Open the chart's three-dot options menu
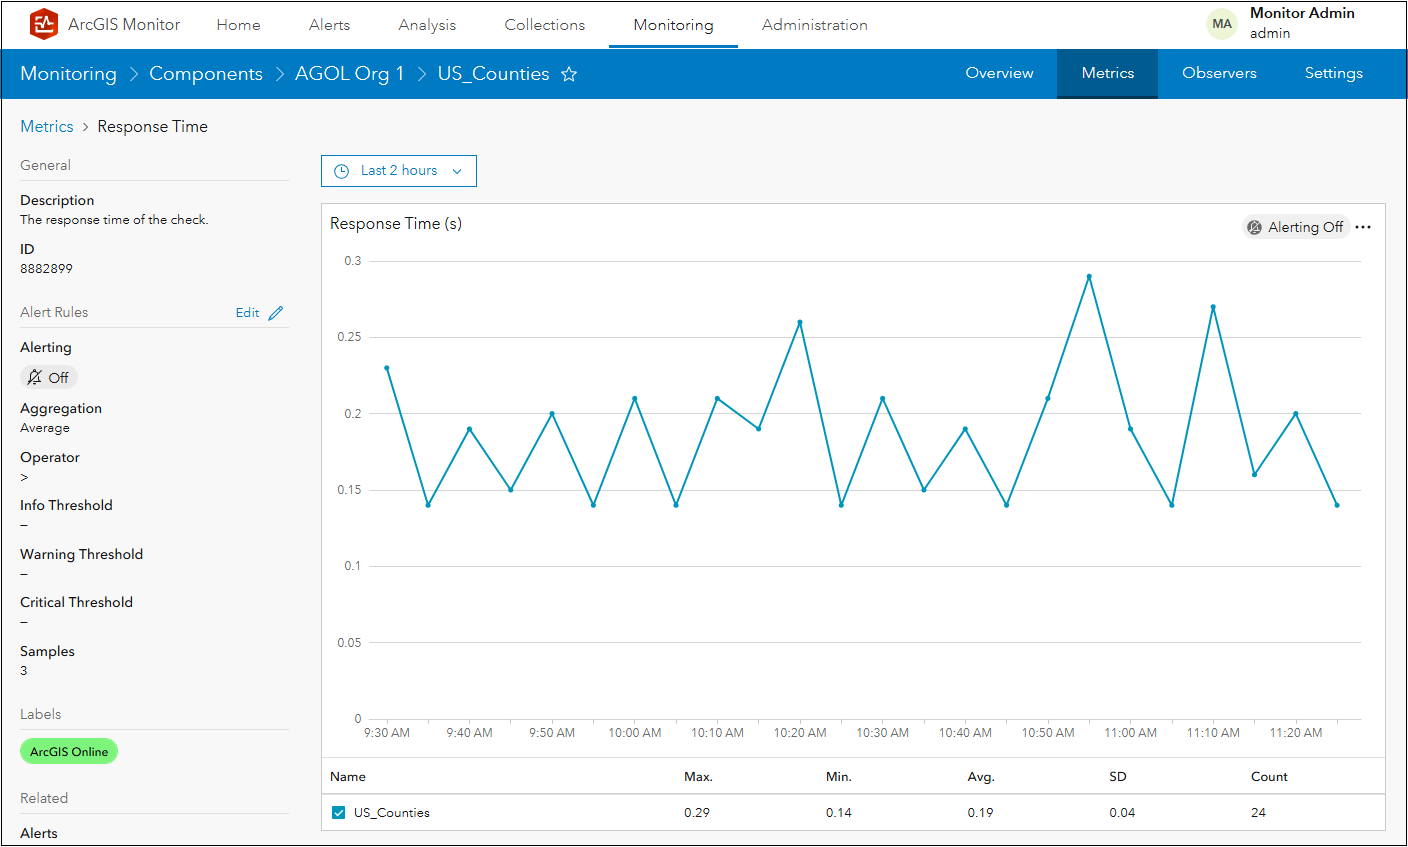The height and width of the screenshot is (847, 1408). 1363,227
